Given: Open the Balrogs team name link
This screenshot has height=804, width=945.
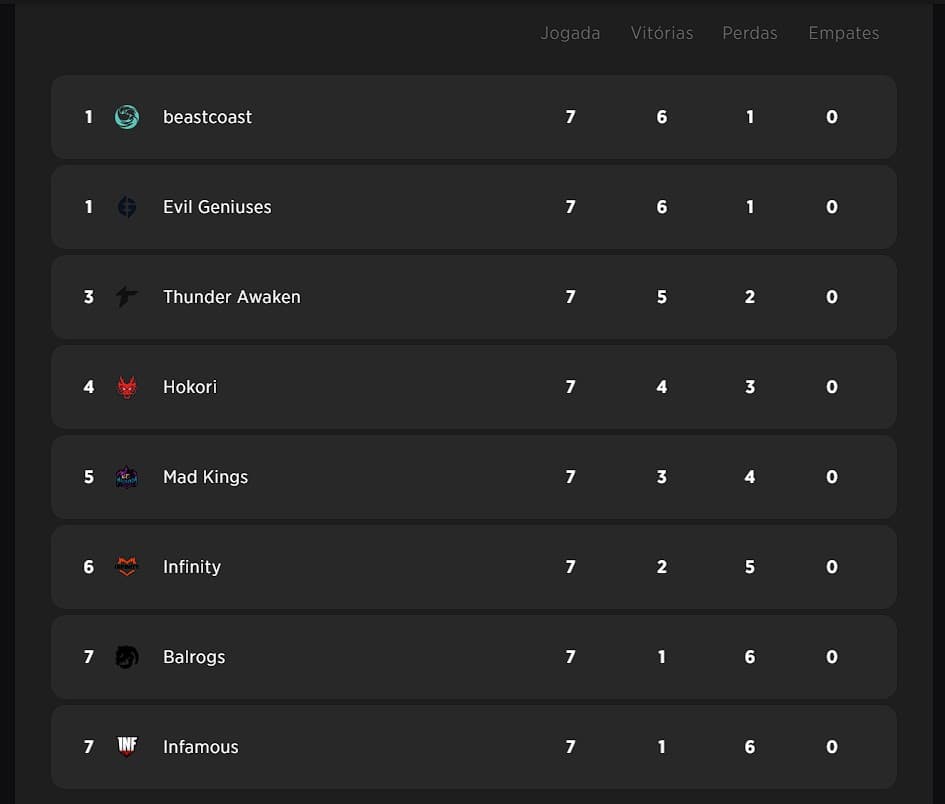Looking at the screenshot, I should (x=194, y=657).
